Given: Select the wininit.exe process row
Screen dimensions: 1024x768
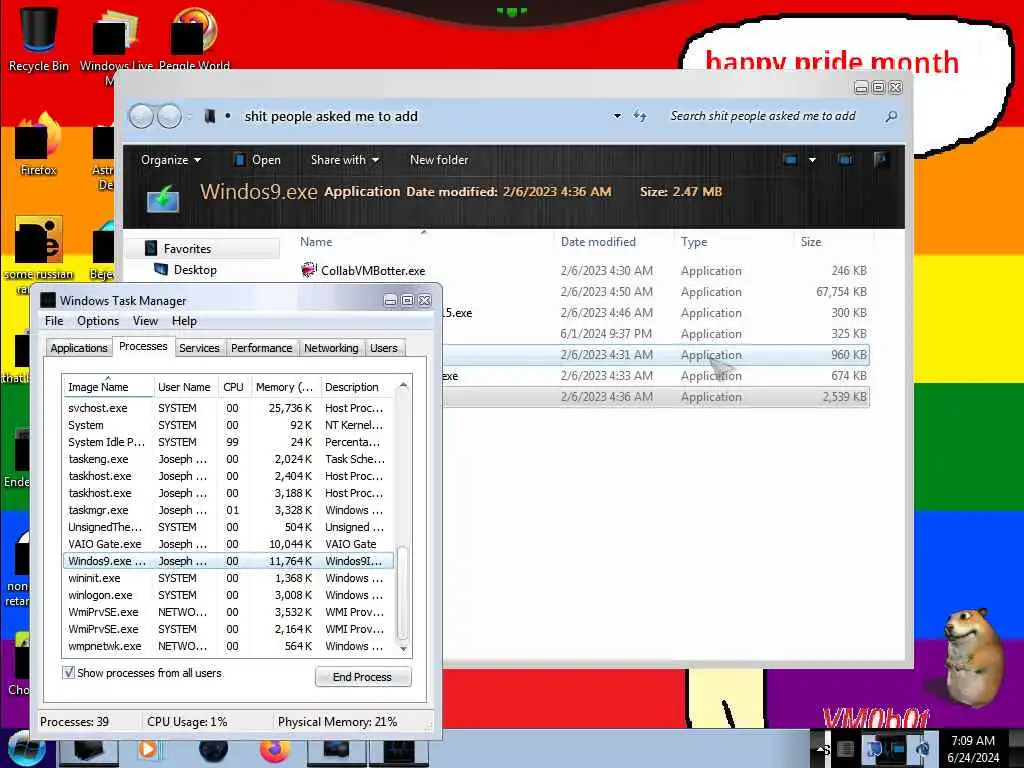Looking at the screenshot, I should 229,578.
